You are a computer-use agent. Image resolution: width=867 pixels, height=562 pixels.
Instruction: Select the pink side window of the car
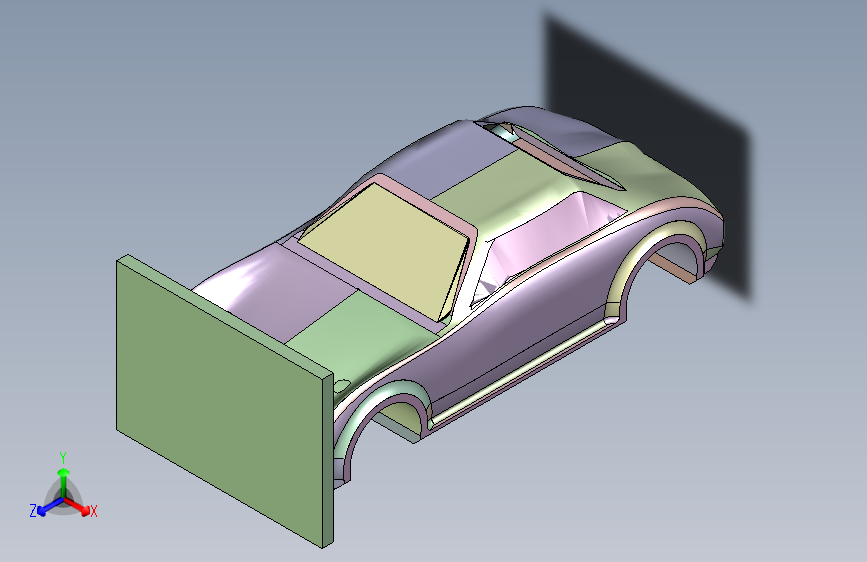tap(547, 238)
